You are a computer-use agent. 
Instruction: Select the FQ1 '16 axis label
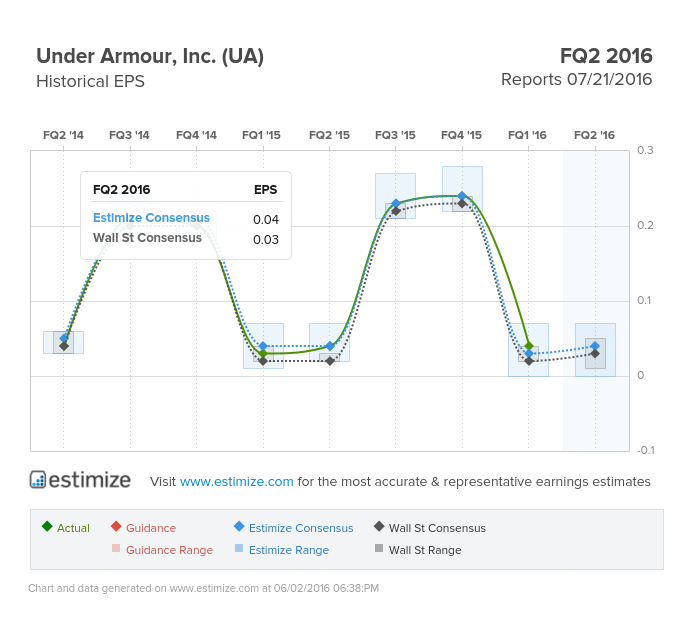527,135
